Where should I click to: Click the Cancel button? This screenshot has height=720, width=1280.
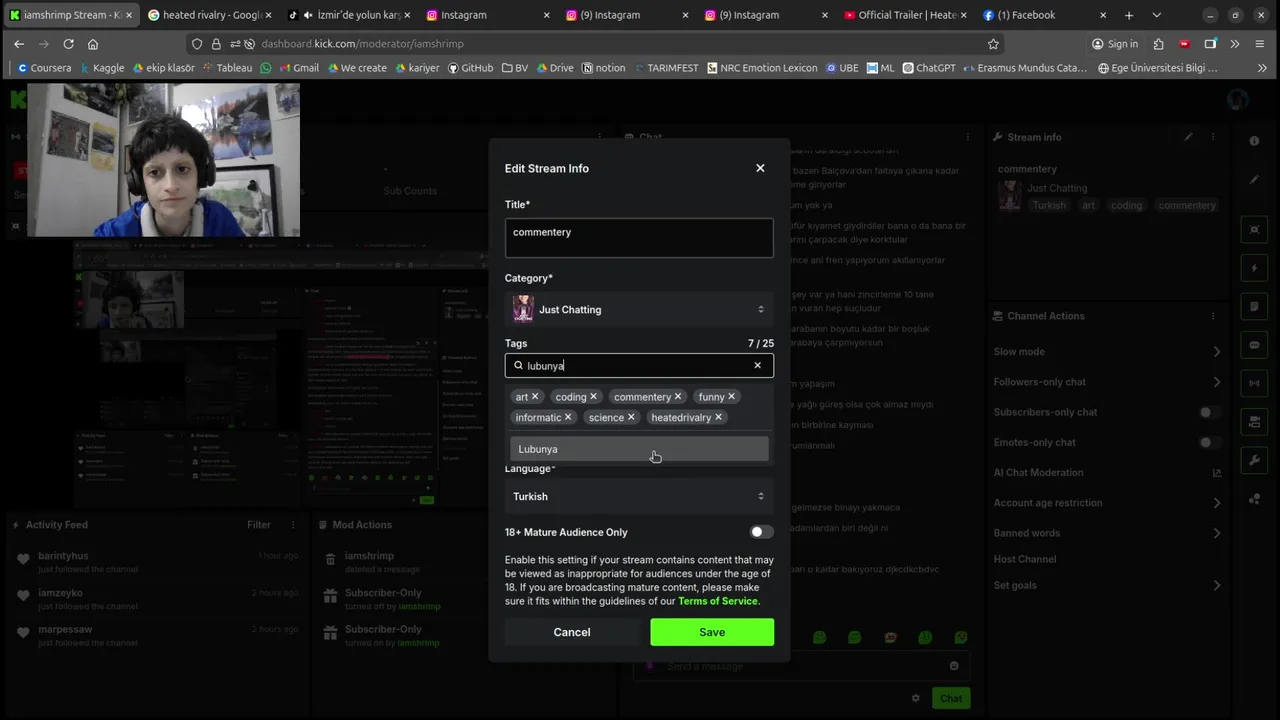[572, 632]
